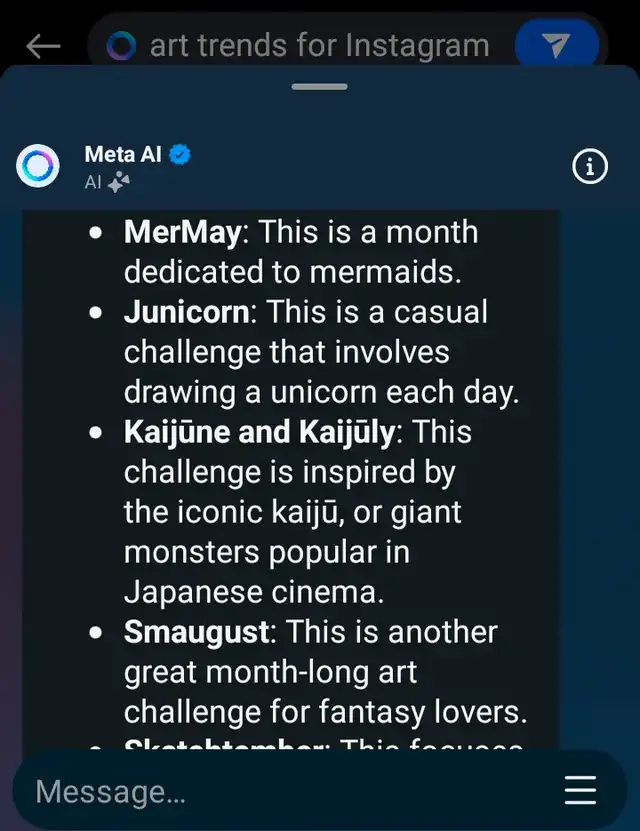The width and height of the screenshot is (640, 831).
Task: Tap the 'Japanese cinema.' text line
Action: point(254,592)
